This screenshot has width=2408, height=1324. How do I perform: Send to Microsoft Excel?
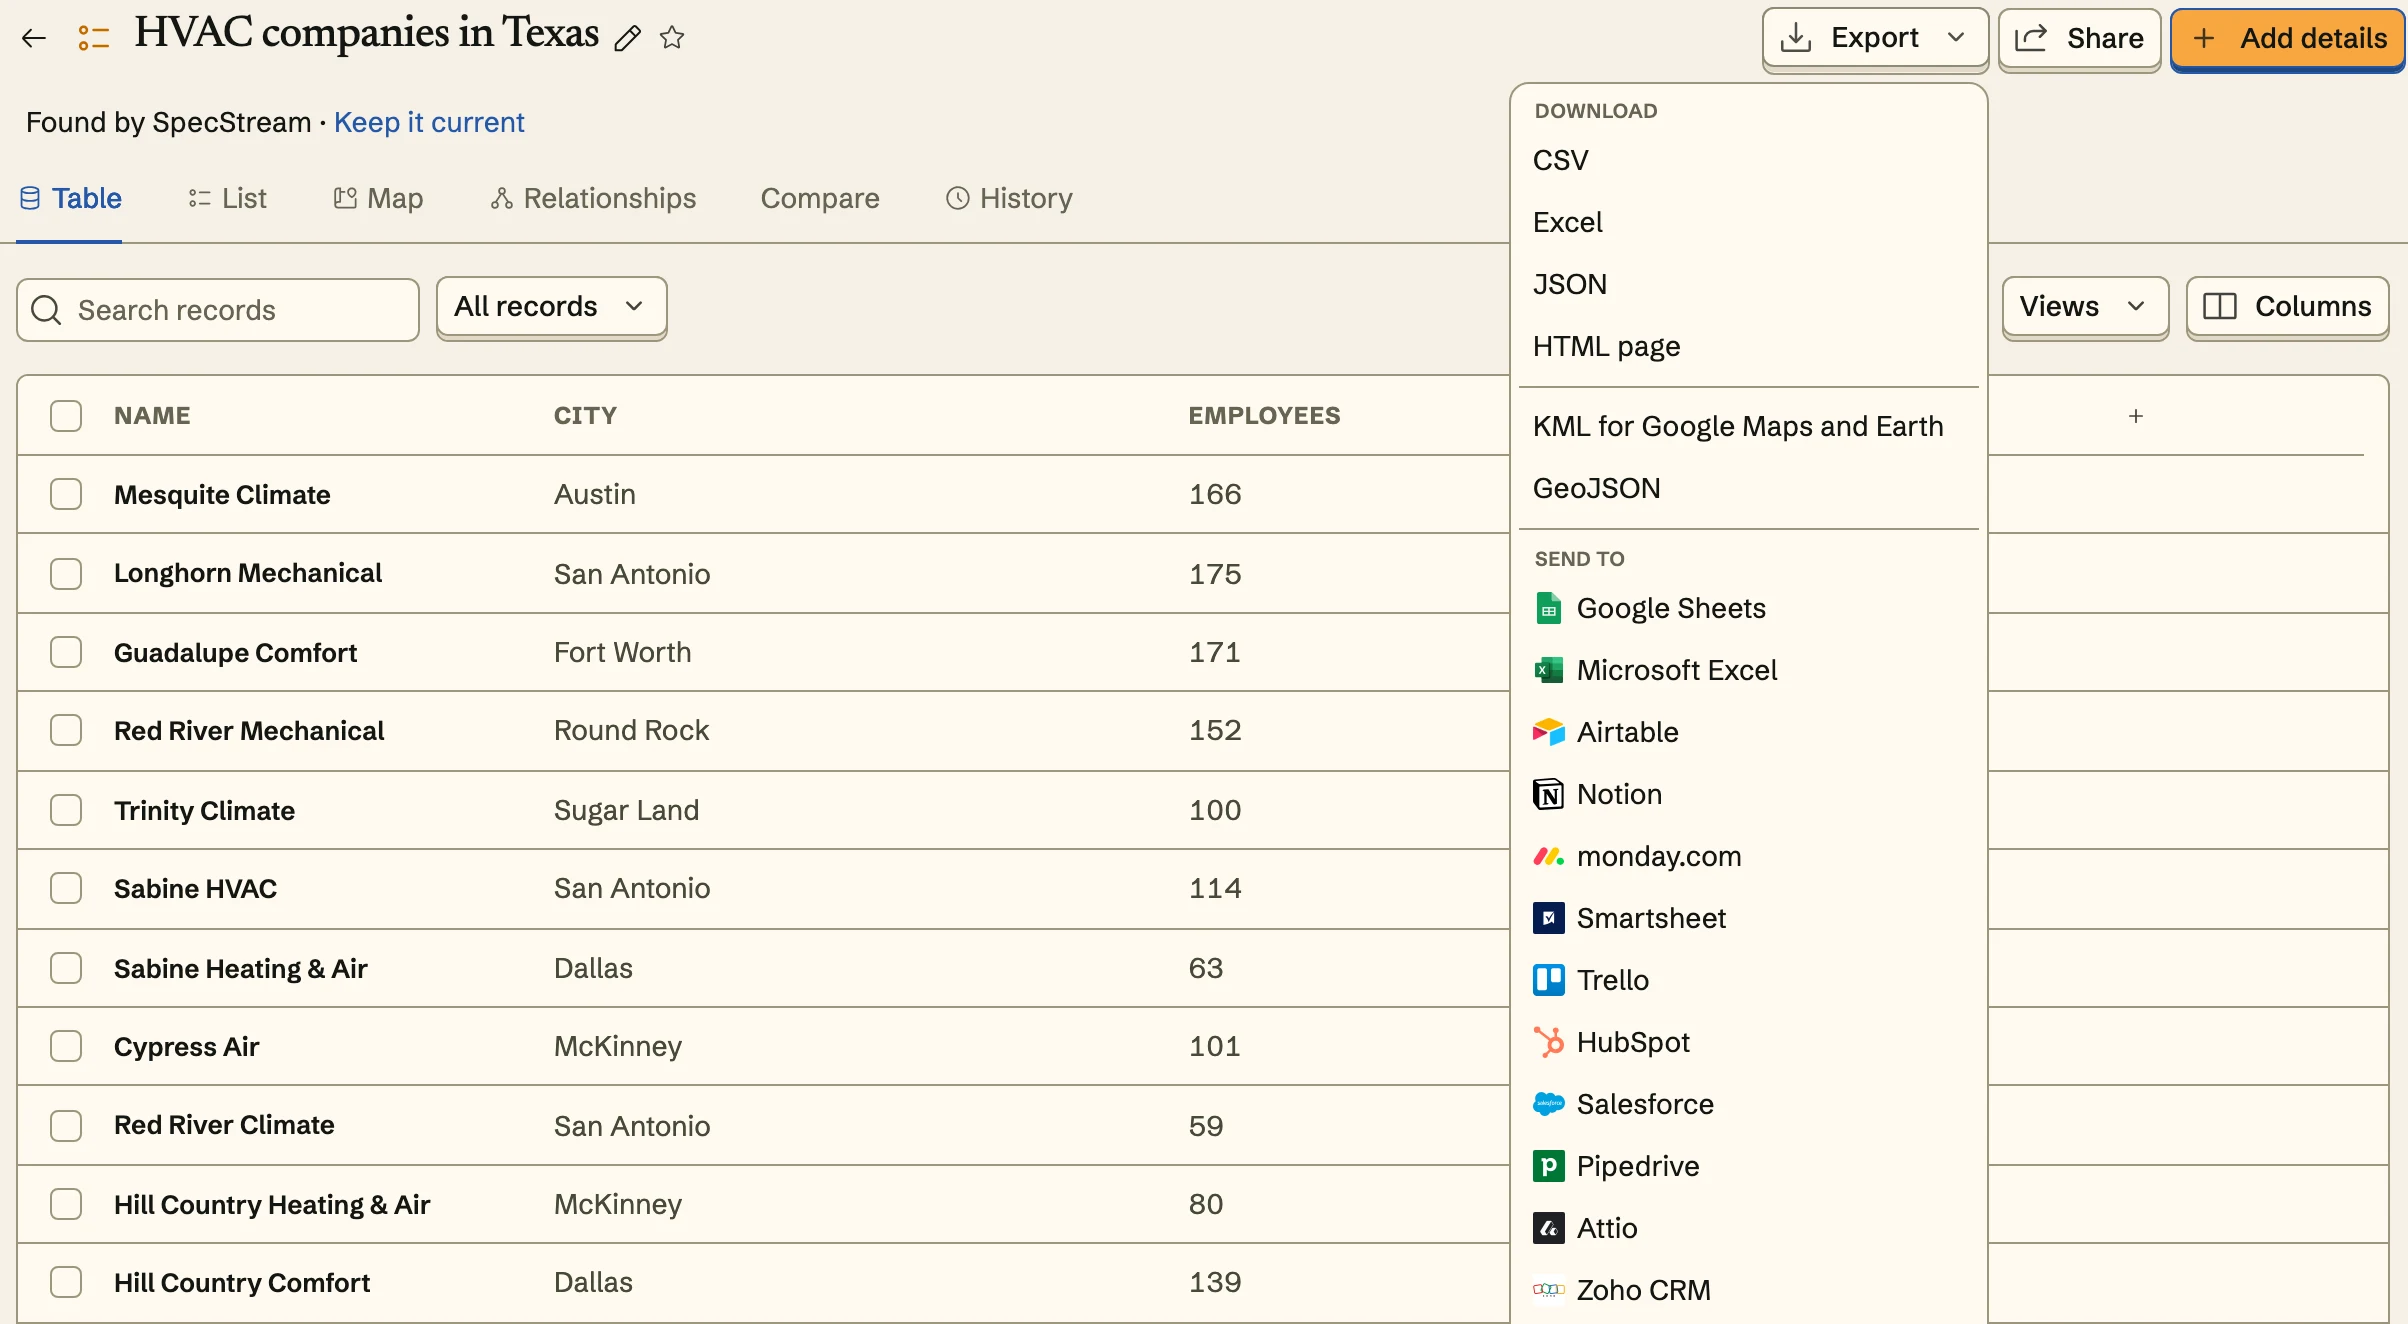pyautogui.click(x=1748, y=670)
